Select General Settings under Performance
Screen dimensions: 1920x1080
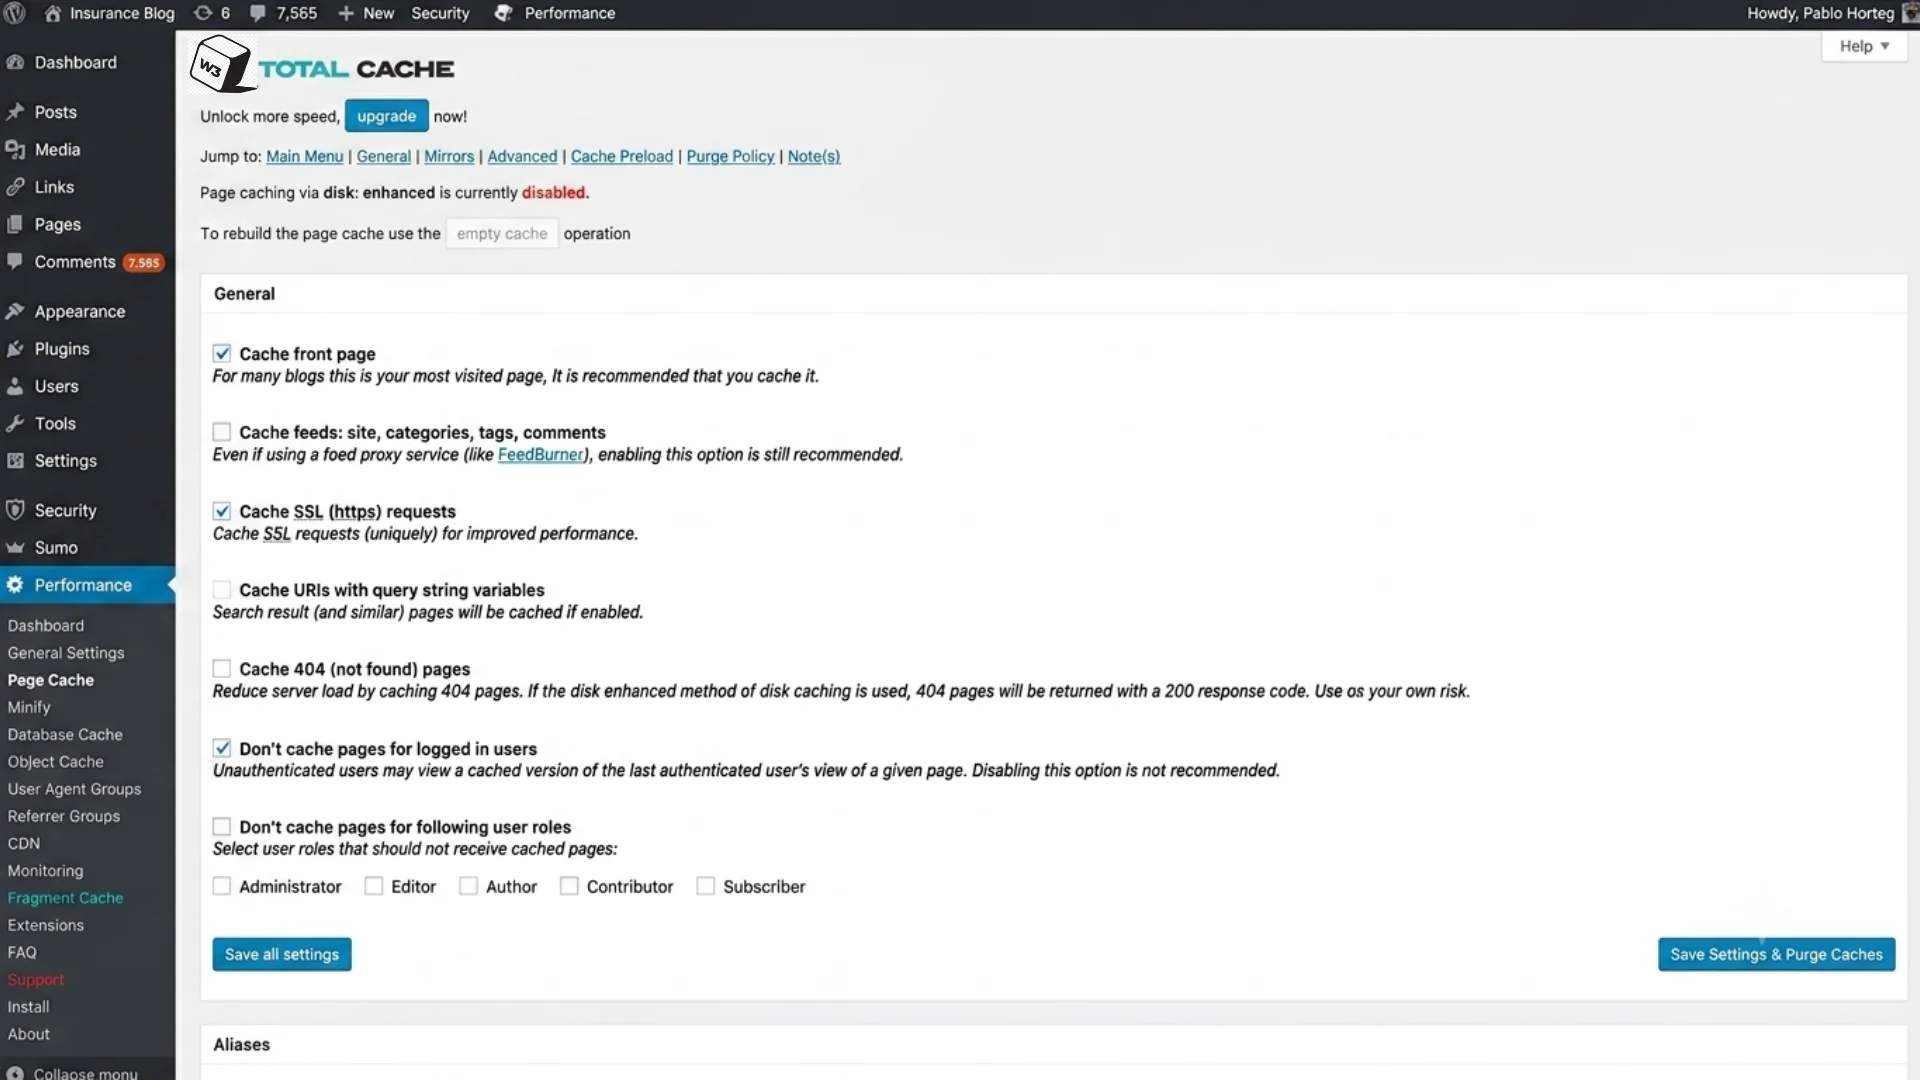coord(66,653)
